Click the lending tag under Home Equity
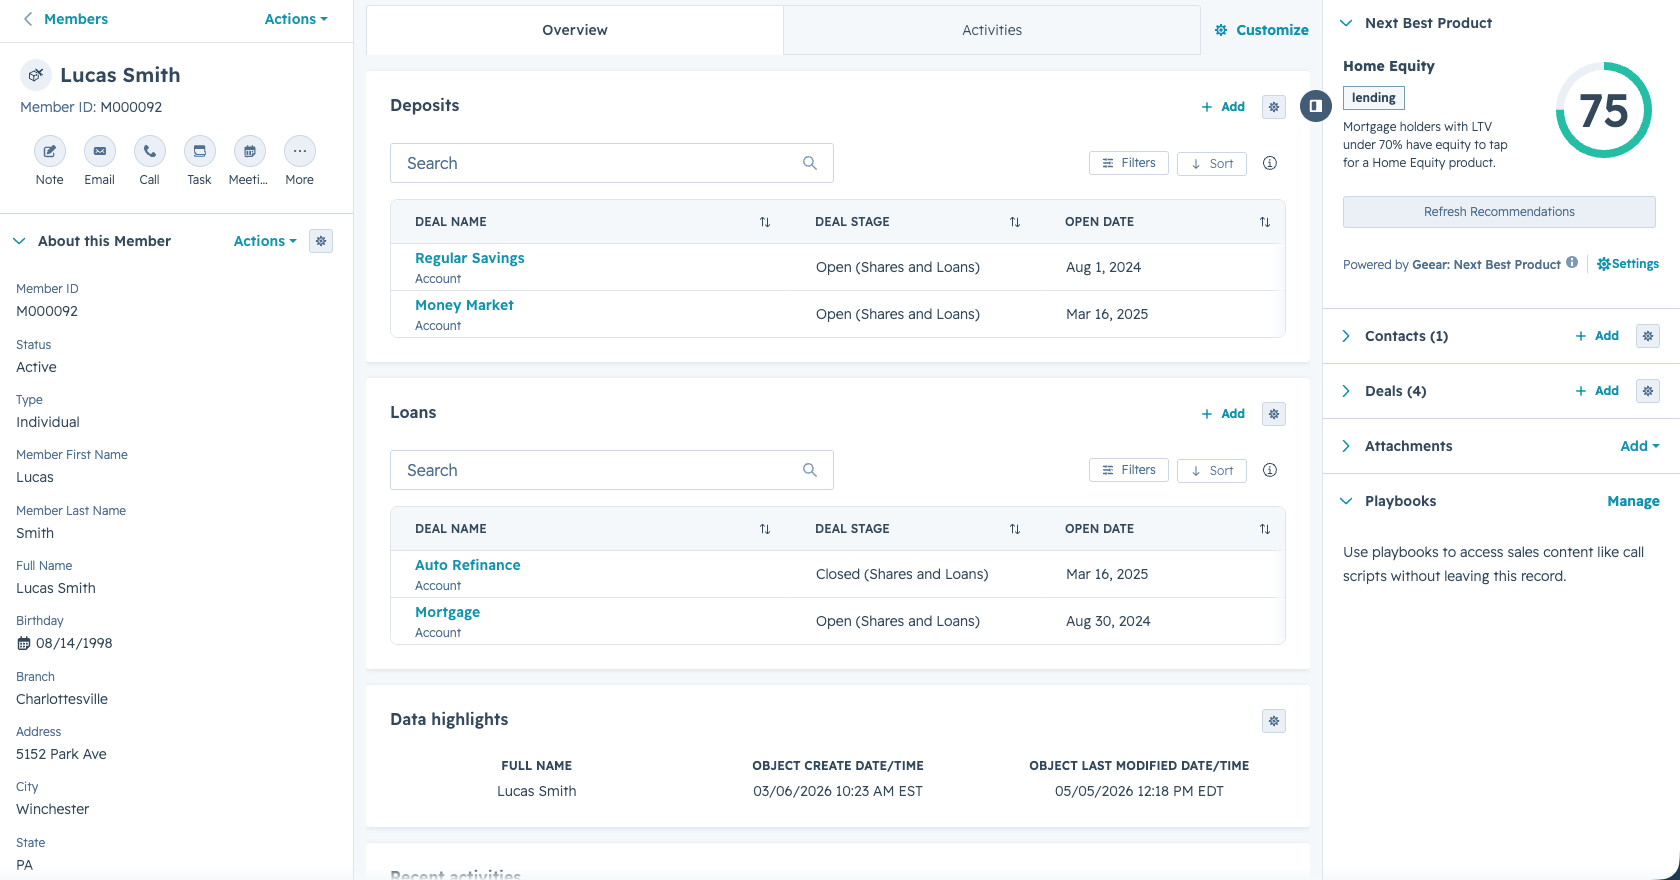The width and height of the screenshot is (1680, 880). (1374, 98)
